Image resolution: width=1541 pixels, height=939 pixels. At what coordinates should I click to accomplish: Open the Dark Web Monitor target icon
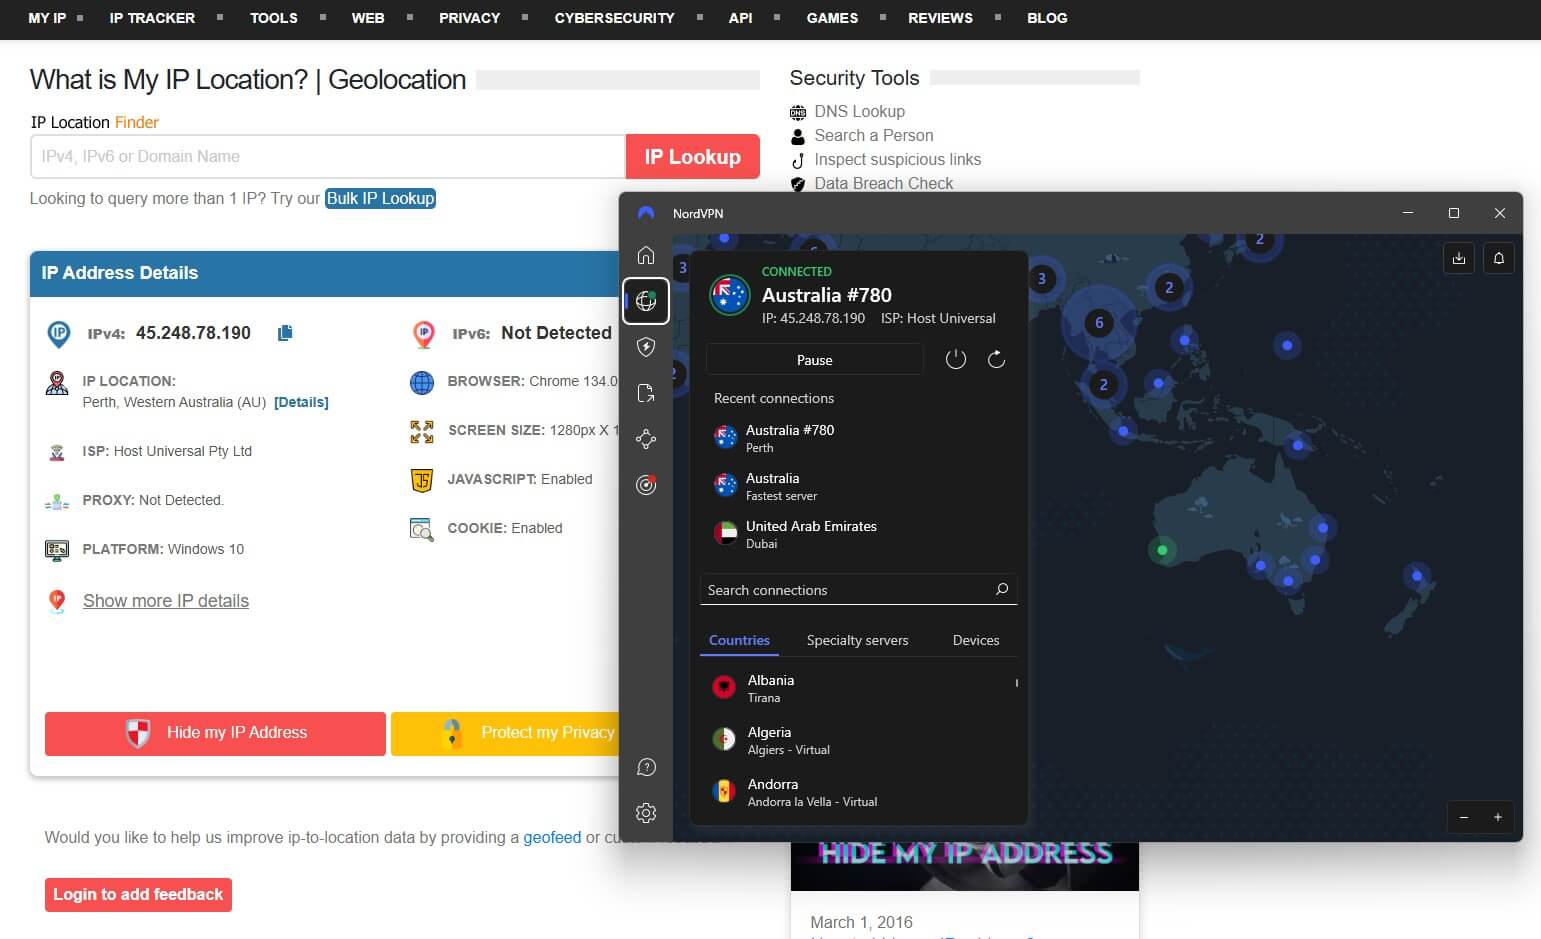(646, 485)
